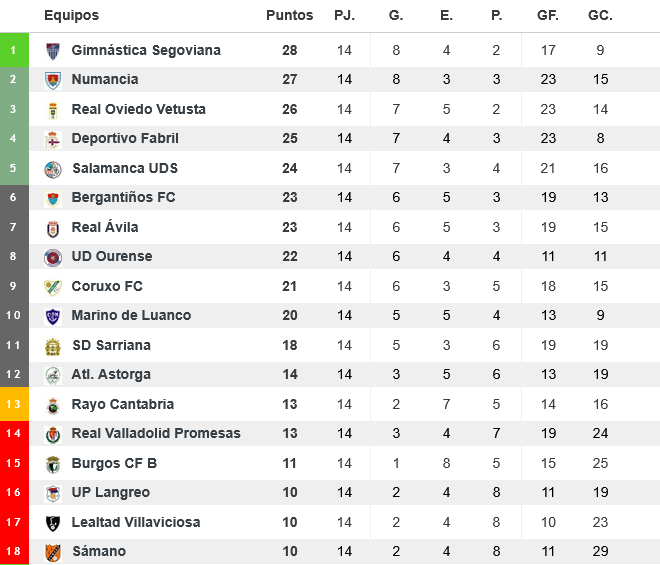Screen dimensions: 660x565
Task: Click the Numancia club badge
Action: [53, 80]
